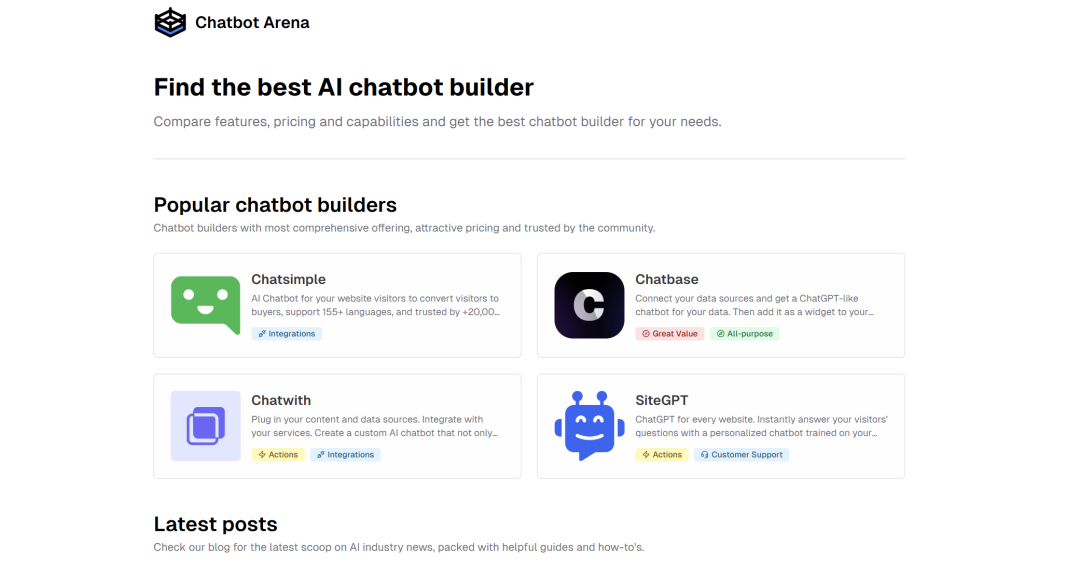This screenshot has width=1080, height=569.
Task: Click the Chatbot Arena logo icon
Action: click(x=170, y=22)
